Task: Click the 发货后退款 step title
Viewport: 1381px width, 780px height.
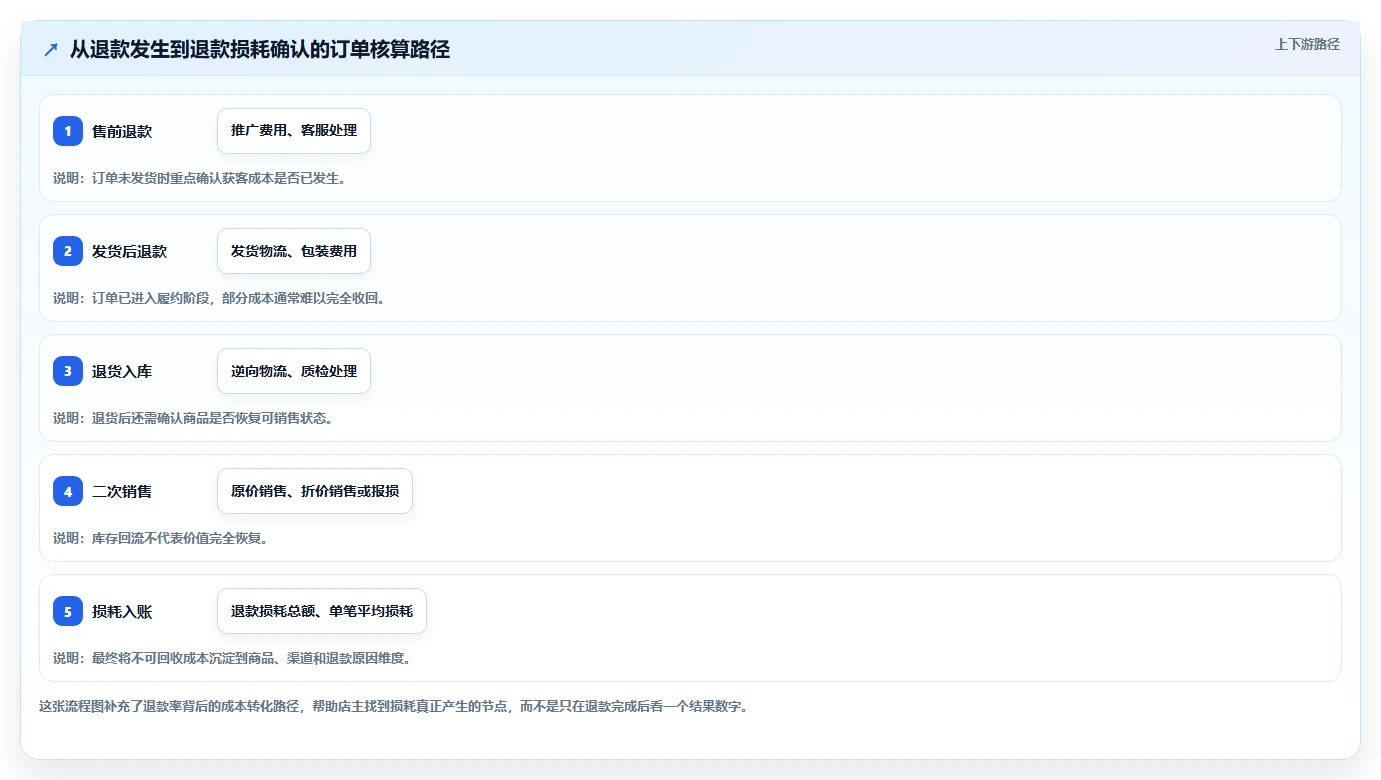Action: (129, 251)
